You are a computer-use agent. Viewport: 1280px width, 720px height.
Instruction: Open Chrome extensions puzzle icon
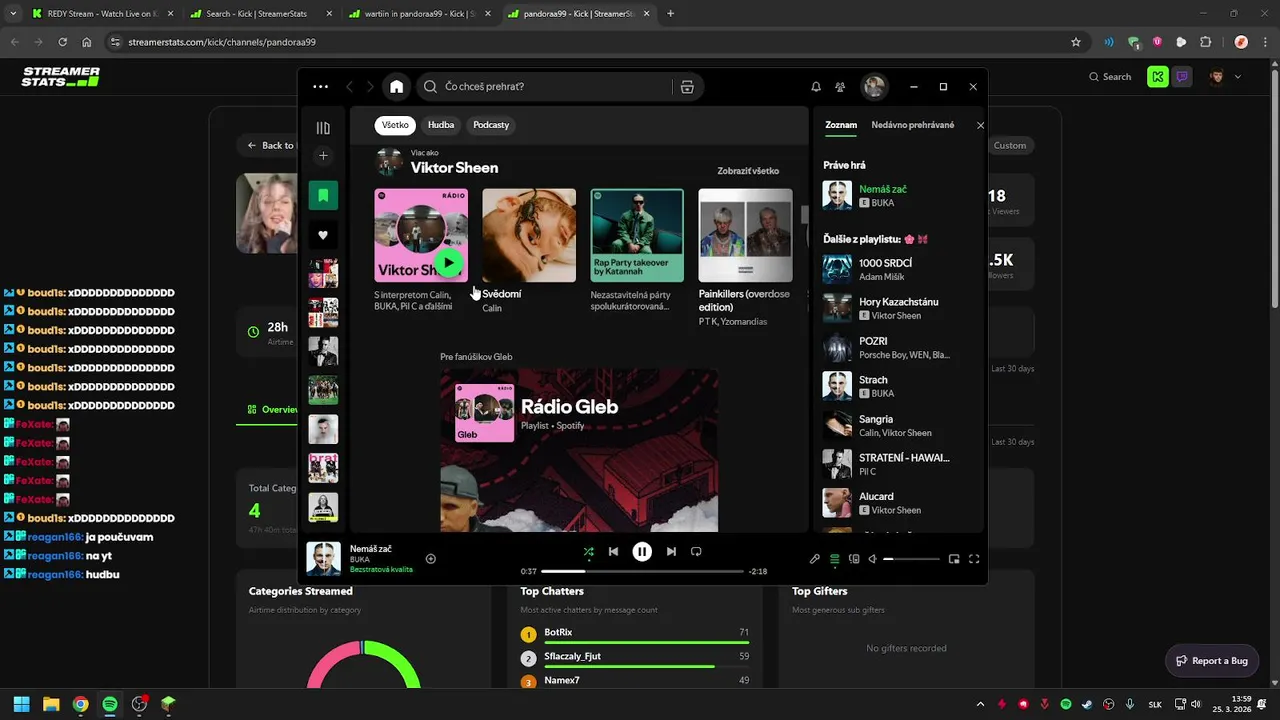pos(1206,42)
